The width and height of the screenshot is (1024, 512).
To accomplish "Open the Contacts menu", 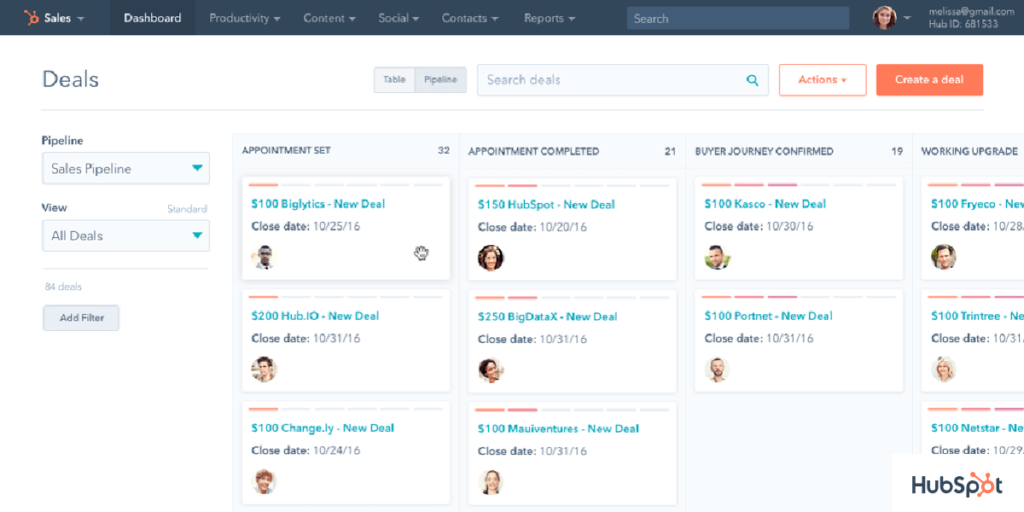I will 471,18.
